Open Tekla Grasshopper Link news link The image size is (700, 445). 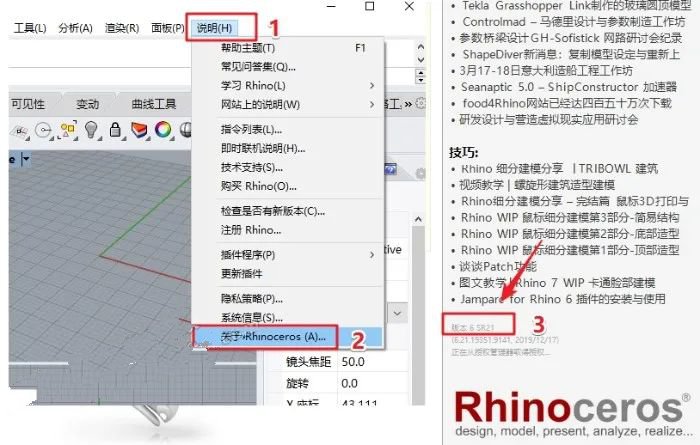coord(576,6)
